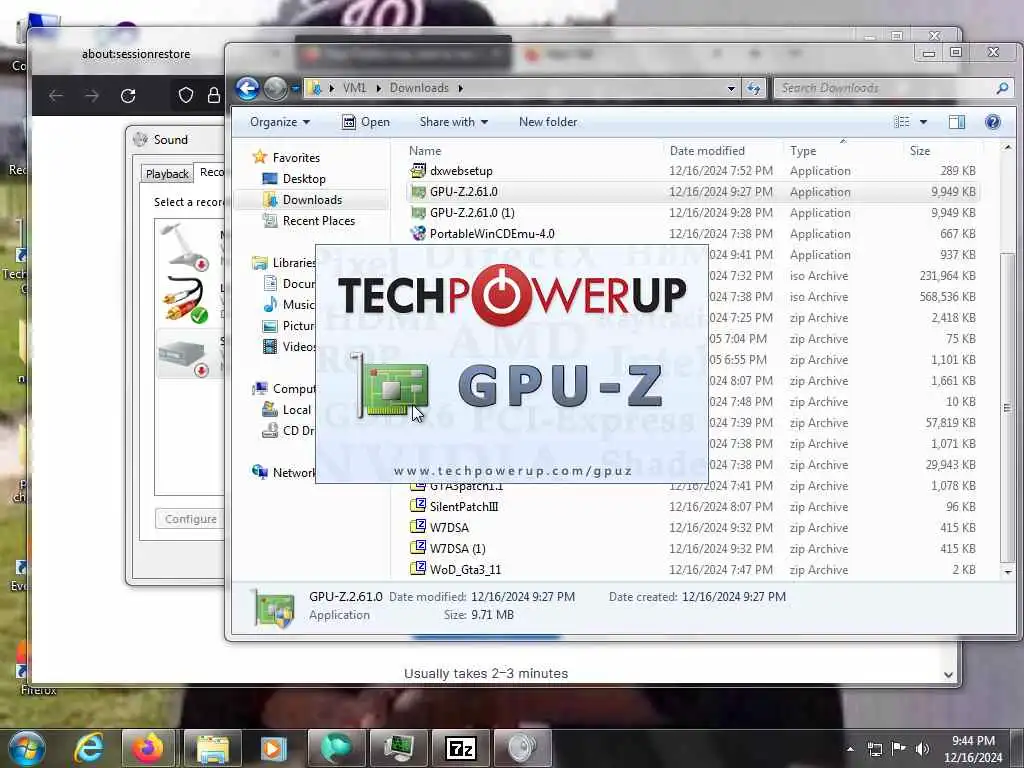Click inside the Search Downloads field
Screen dimensions: 1024x768
click(x=885, y=88)
